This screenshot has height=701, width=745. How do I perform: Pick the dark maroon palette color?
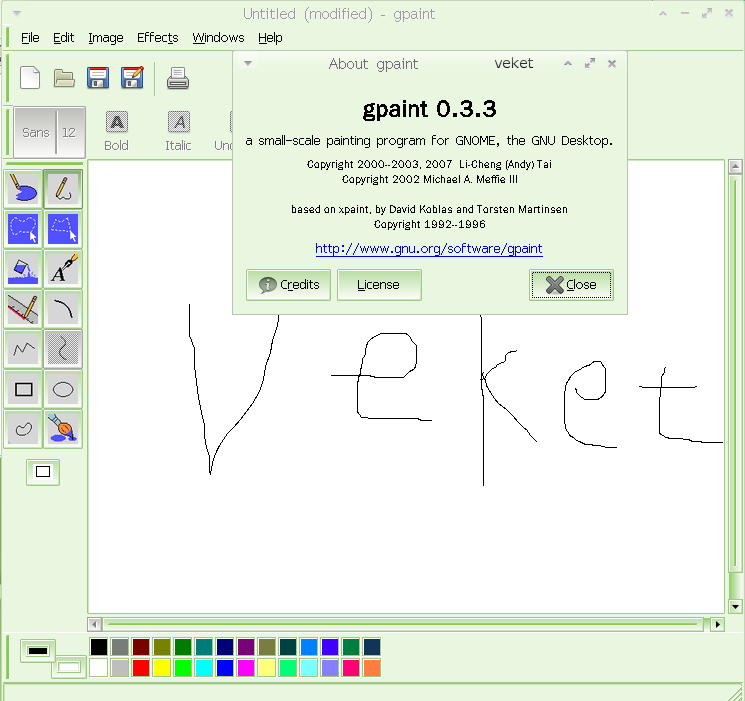pos(141,647)
